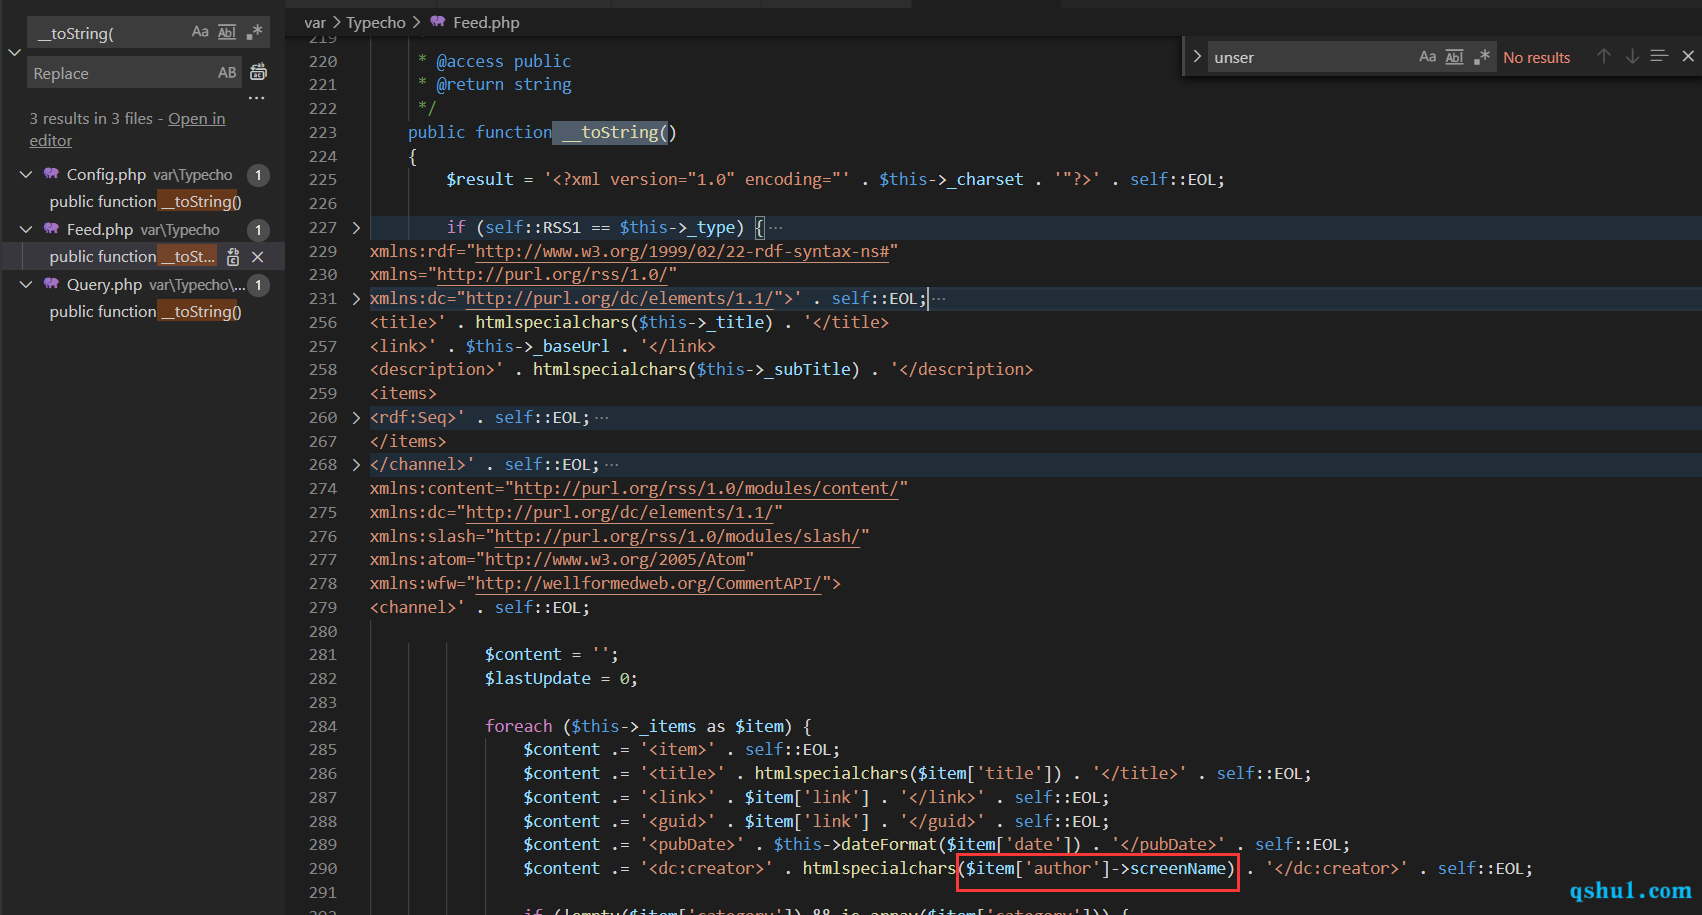Click the Replace All icon beside Replace field
Screen dimensions: 1702x915
[258, 72]
